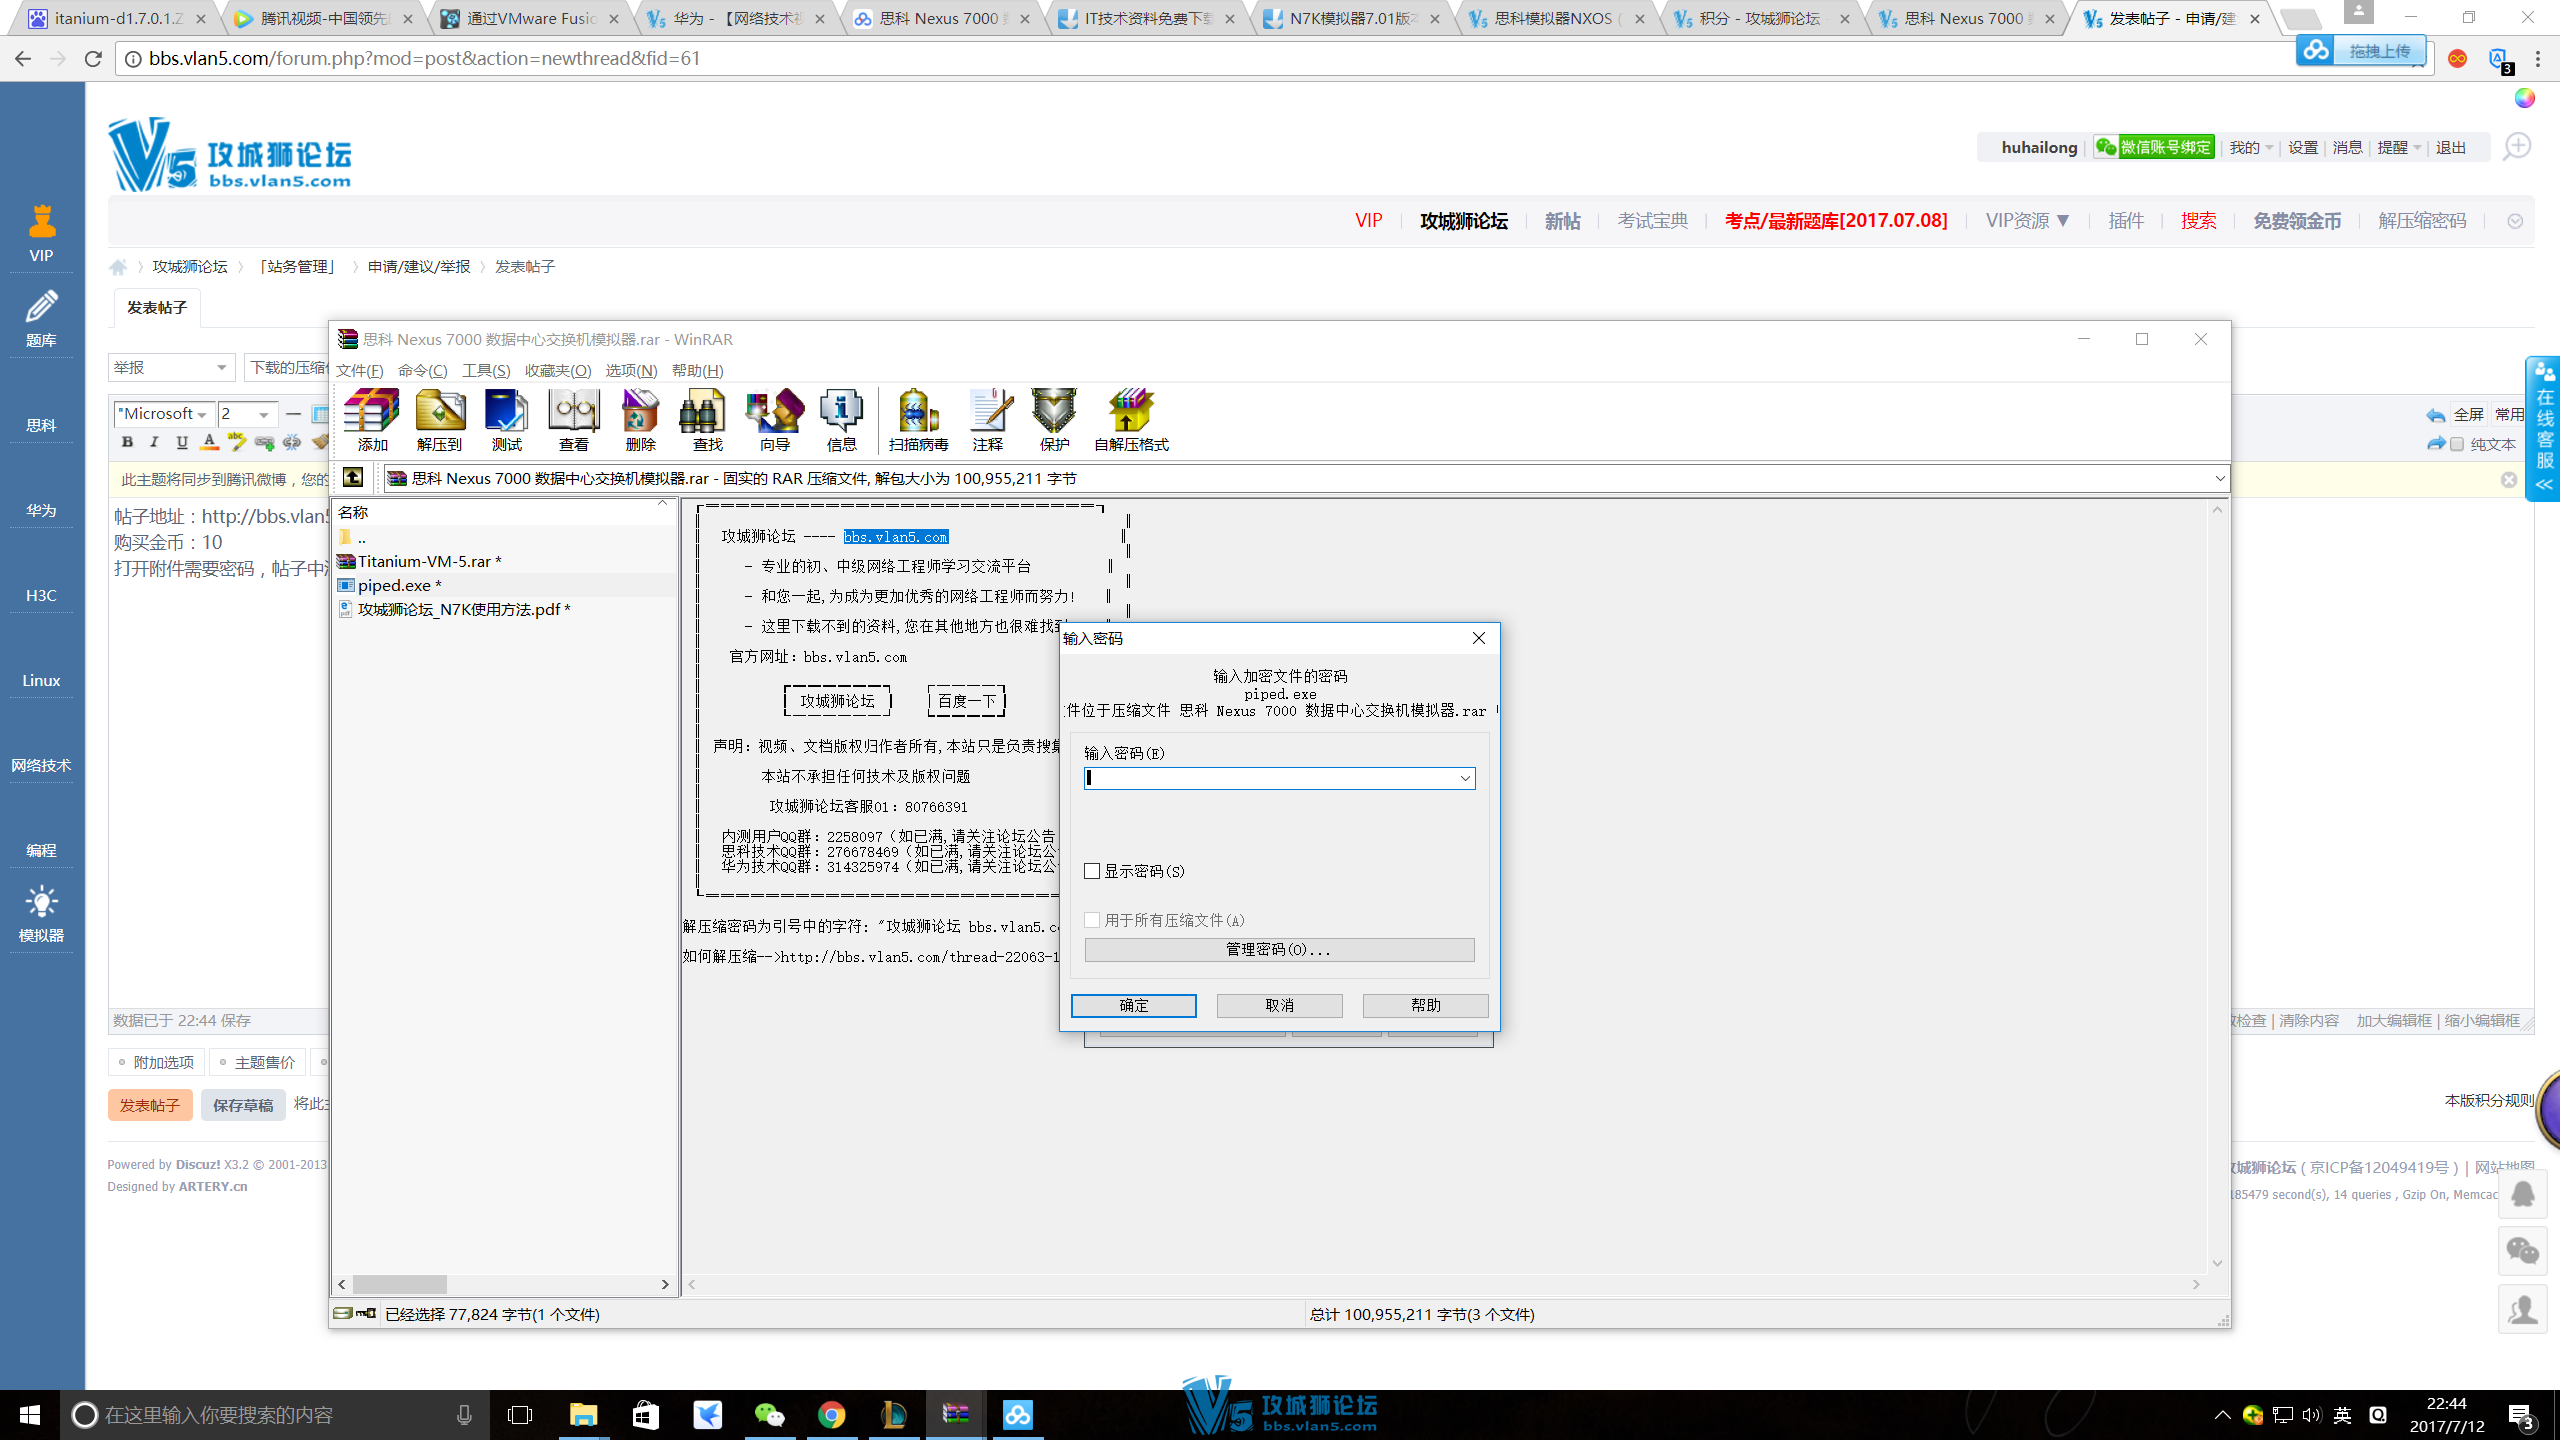Click the WinRAR Add (添加) toolbar icon
Viewport: 2560px width, 1440px height.
372,420
